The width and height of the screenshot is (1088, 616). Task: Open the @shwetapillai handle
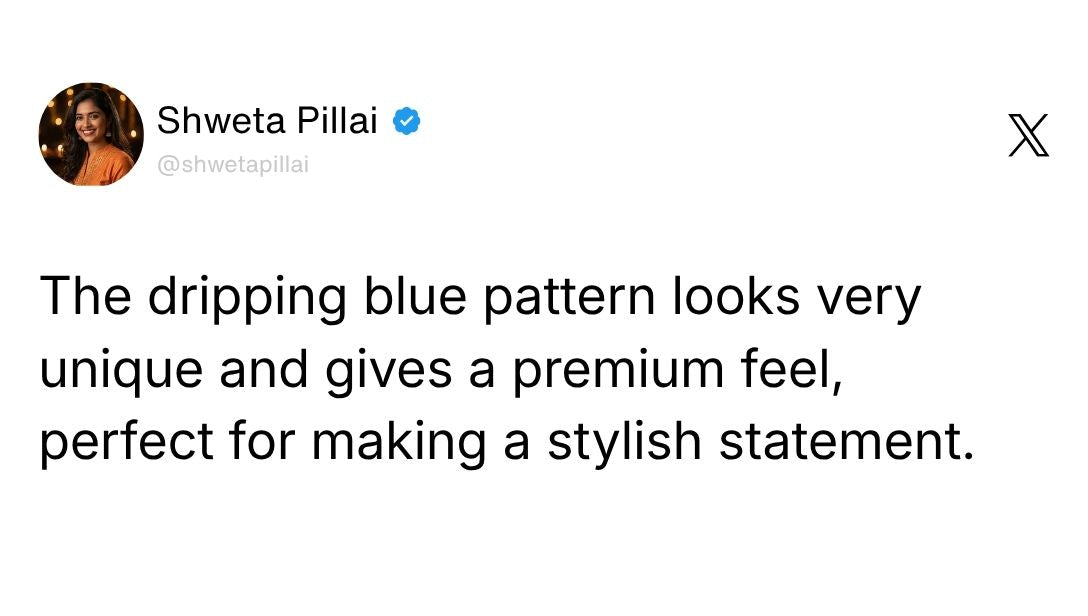tap(233, 165)
